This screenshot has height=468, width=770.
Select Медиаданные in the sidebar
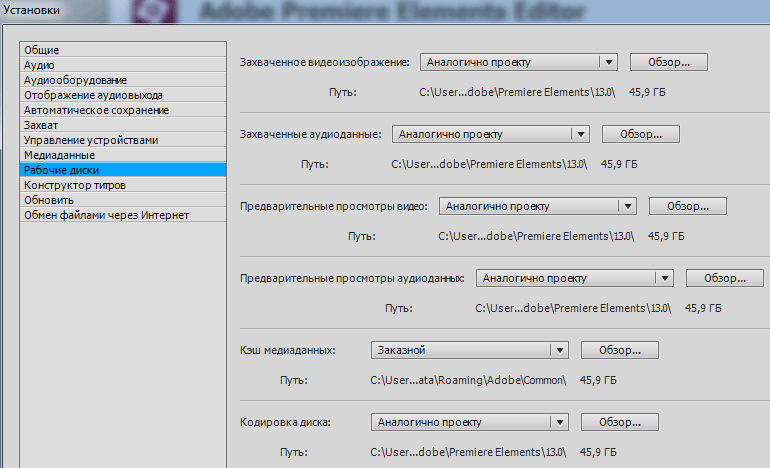click(x=123, y=155)
